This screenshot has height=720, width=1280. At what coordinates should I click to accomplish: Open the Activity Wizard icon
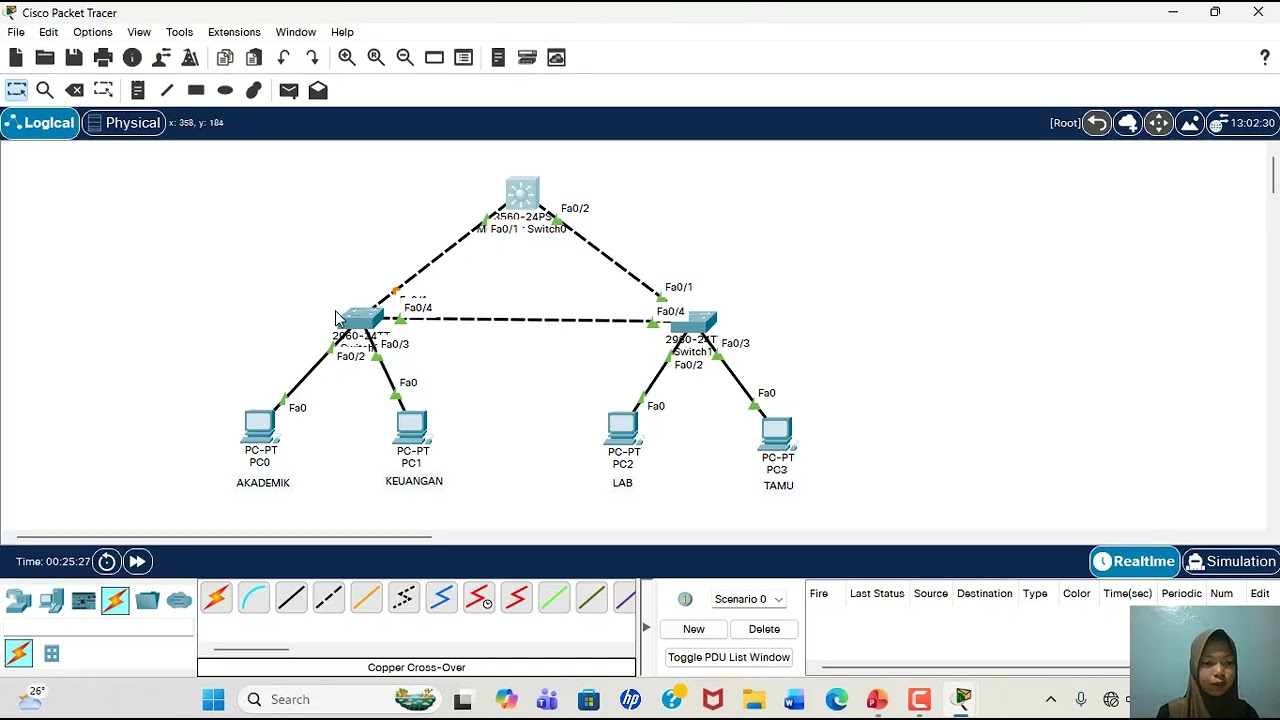[190, 58]
